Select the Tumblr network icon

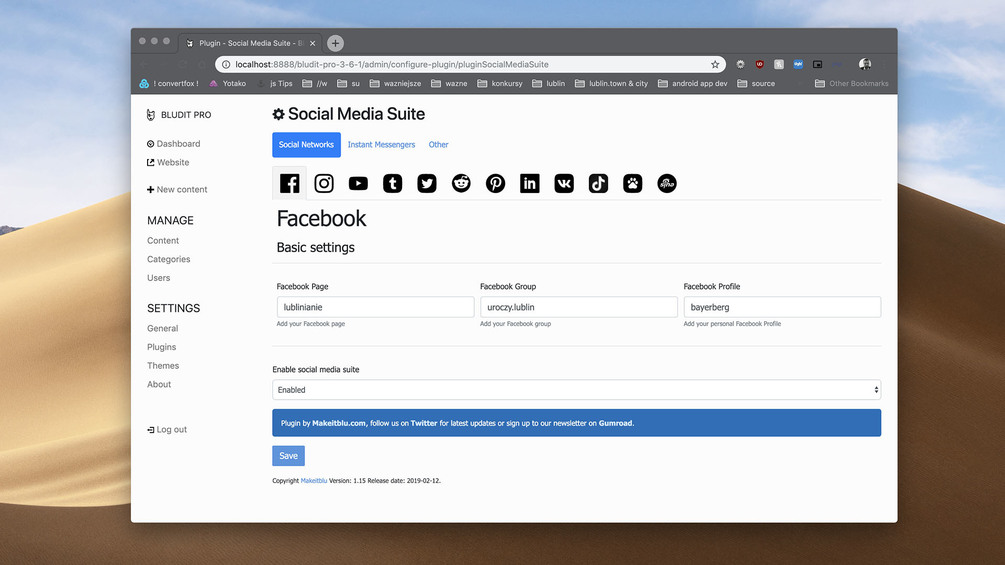click(392, 183)
